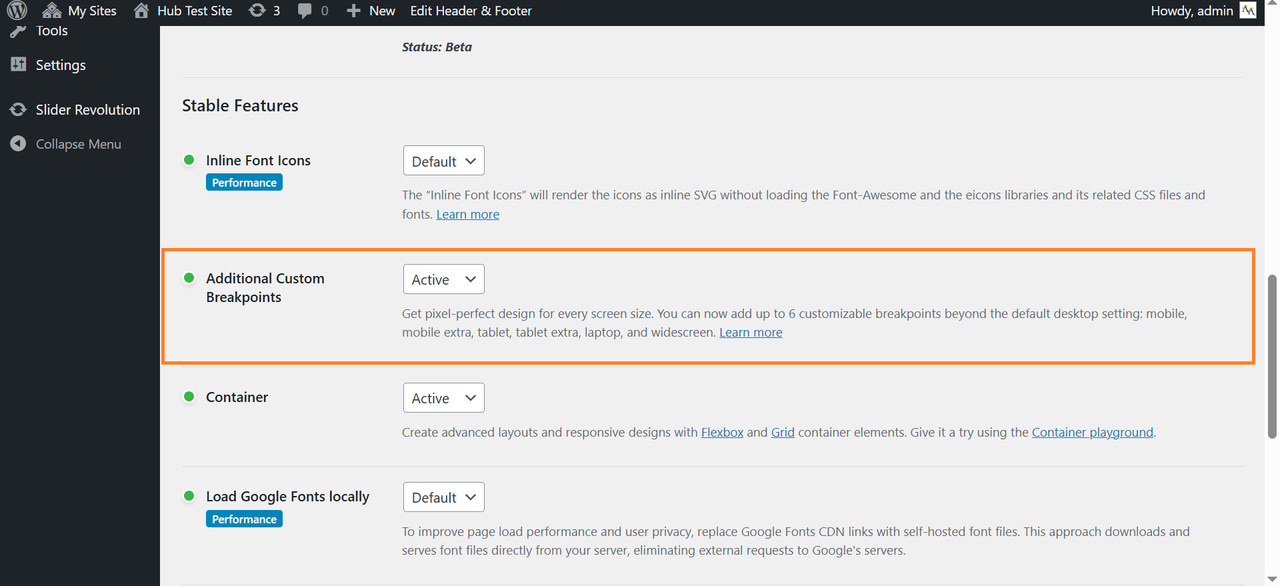1280x586 pixels.
Task: Click the Slider Revolution sidebar icon
Action: pyautogui.click(x=18, y=110)
